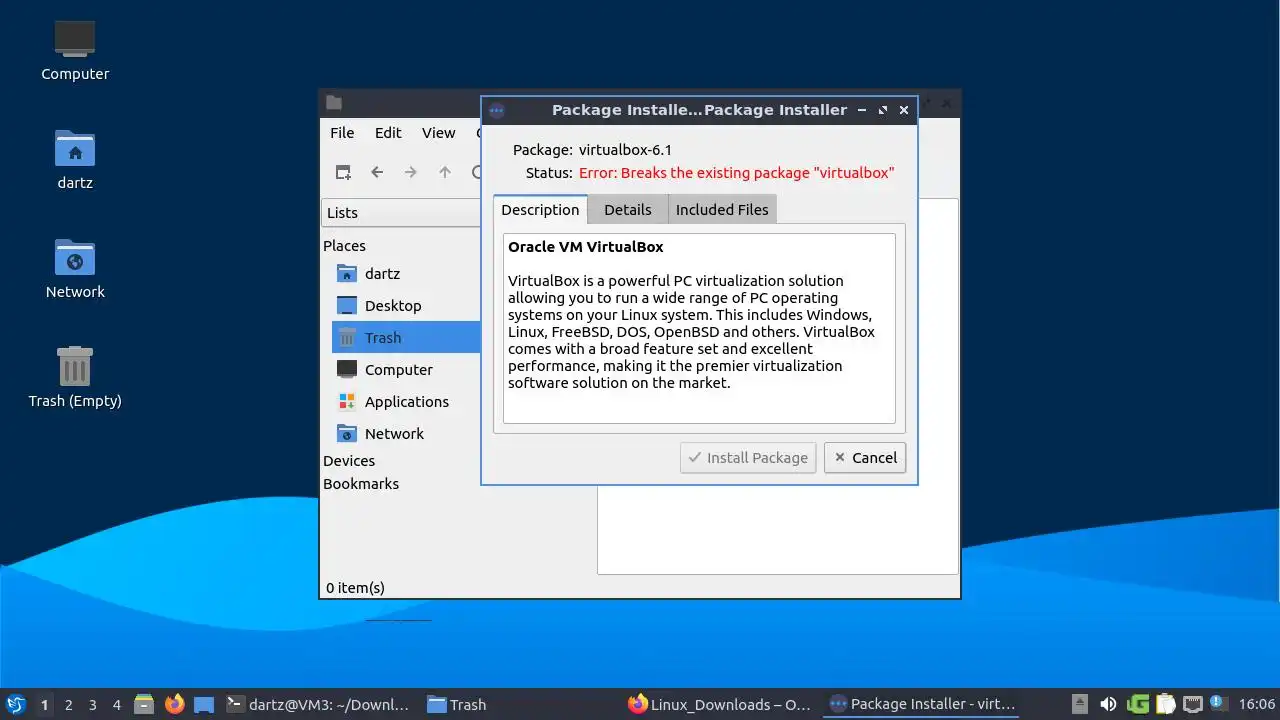1280x720 pixels.
Task: Go back using the left arrow icon
Action: [377, 172]
